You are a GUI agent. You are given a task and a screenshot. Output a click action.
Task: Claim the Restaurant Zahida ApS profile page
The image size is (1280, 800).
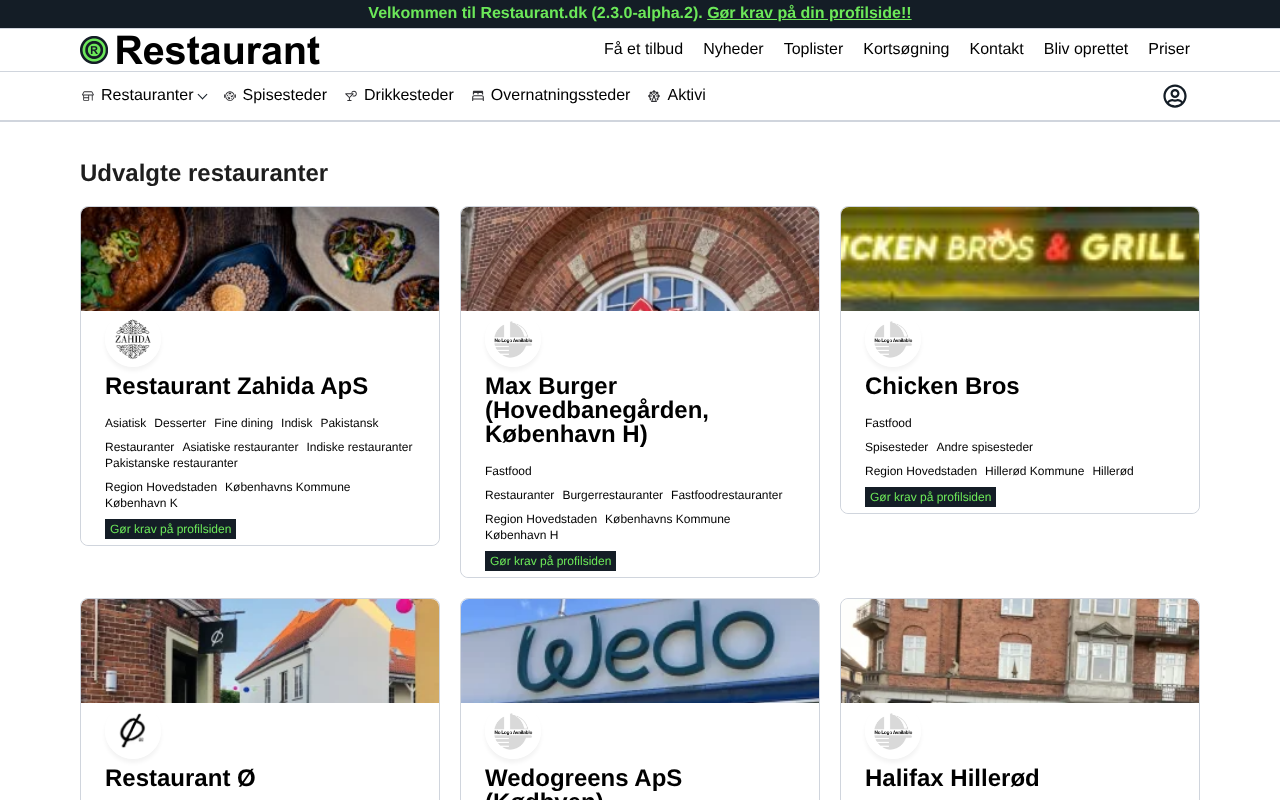(170, 529)
